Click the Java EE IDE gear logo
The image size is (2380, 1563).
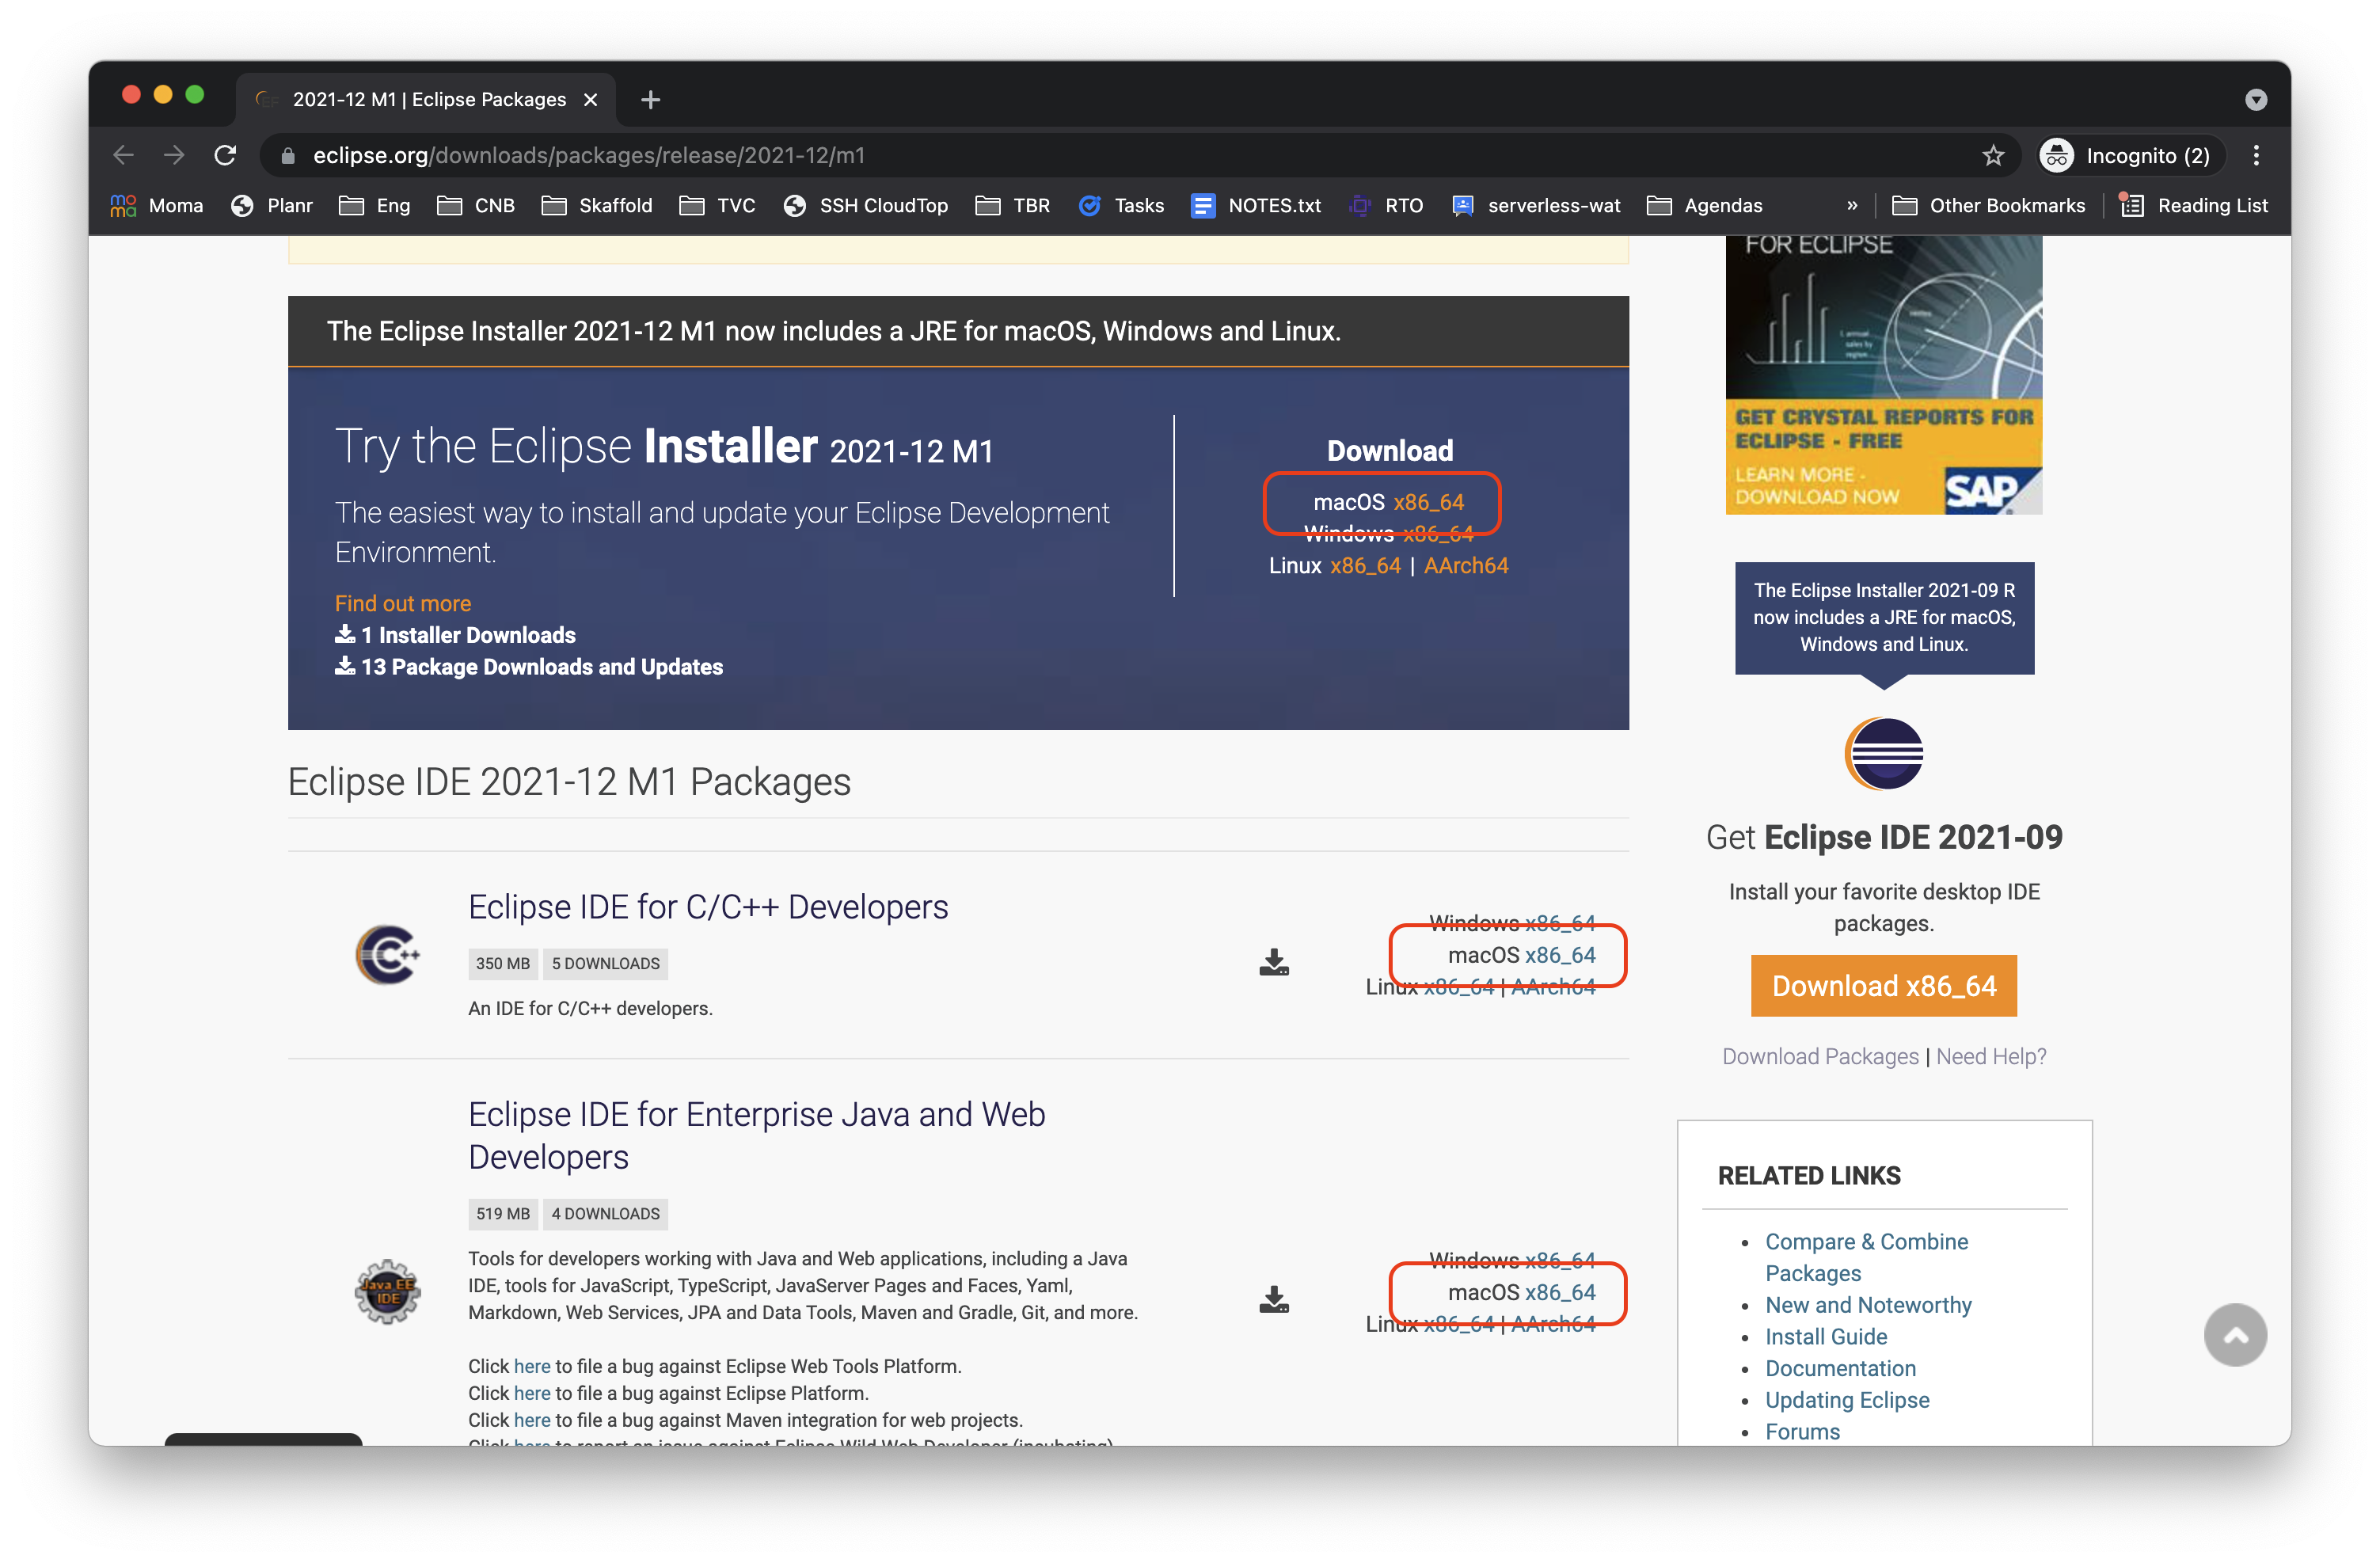pos(388,1292)
